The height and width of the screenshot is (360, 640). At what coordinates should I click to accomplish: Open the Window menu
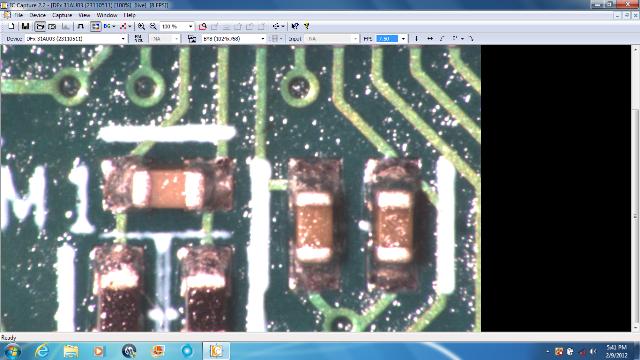coord(107,15)
